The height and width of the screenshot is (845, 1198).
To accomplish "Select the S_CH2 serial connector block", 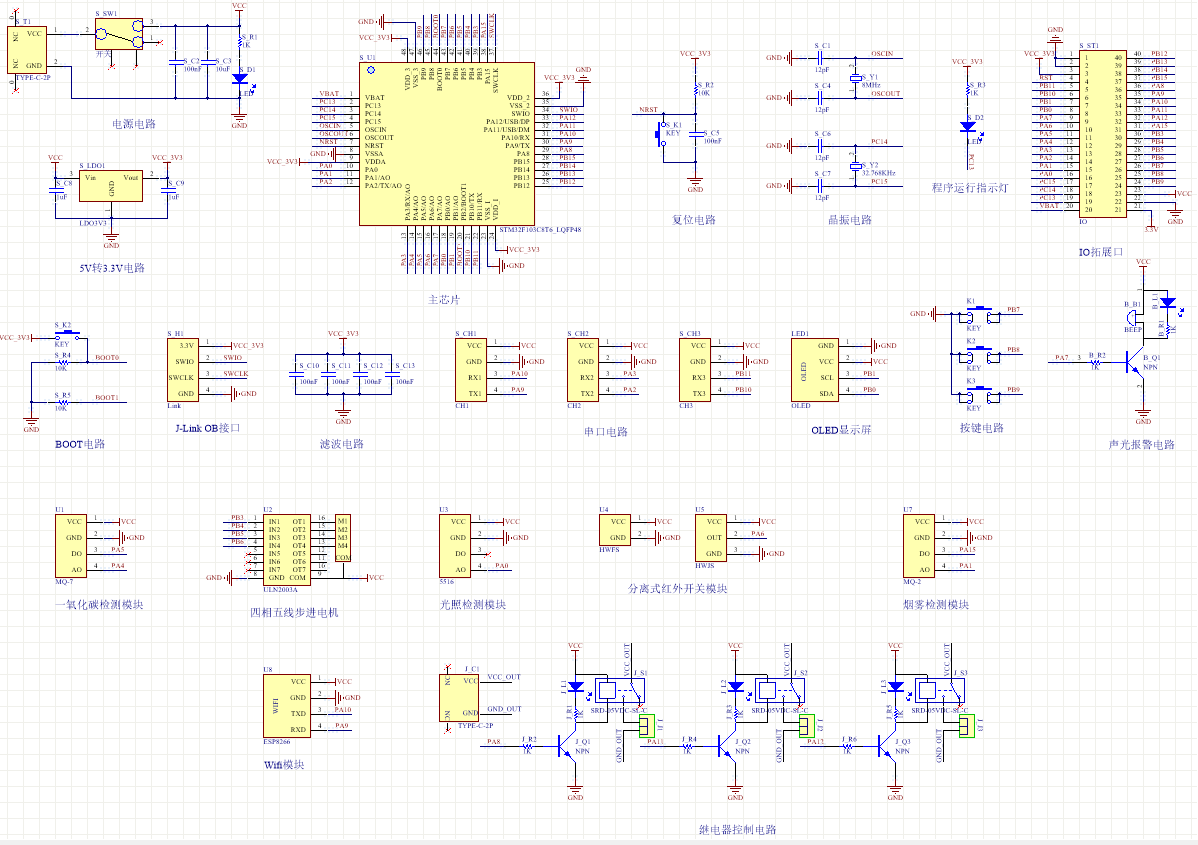I will click(x=583, y=370).
